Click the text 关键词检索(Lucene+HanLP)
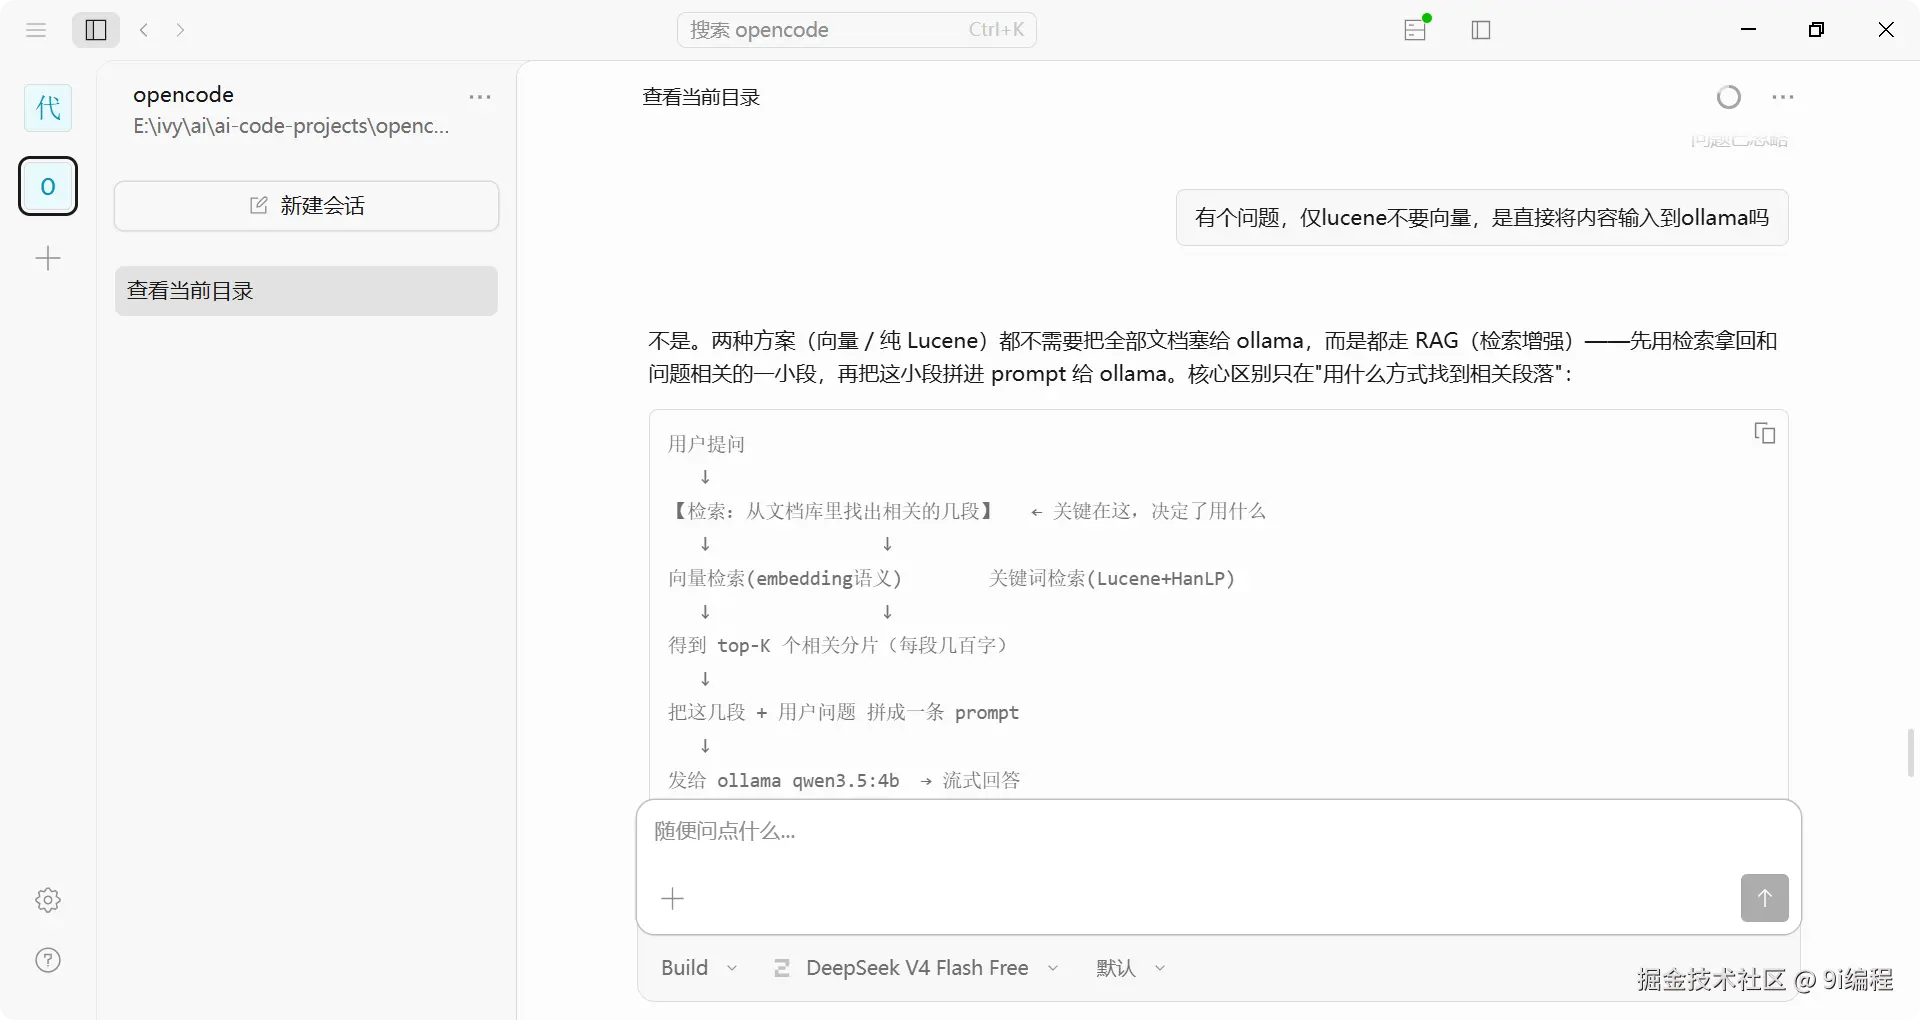 click(1112, 578)
